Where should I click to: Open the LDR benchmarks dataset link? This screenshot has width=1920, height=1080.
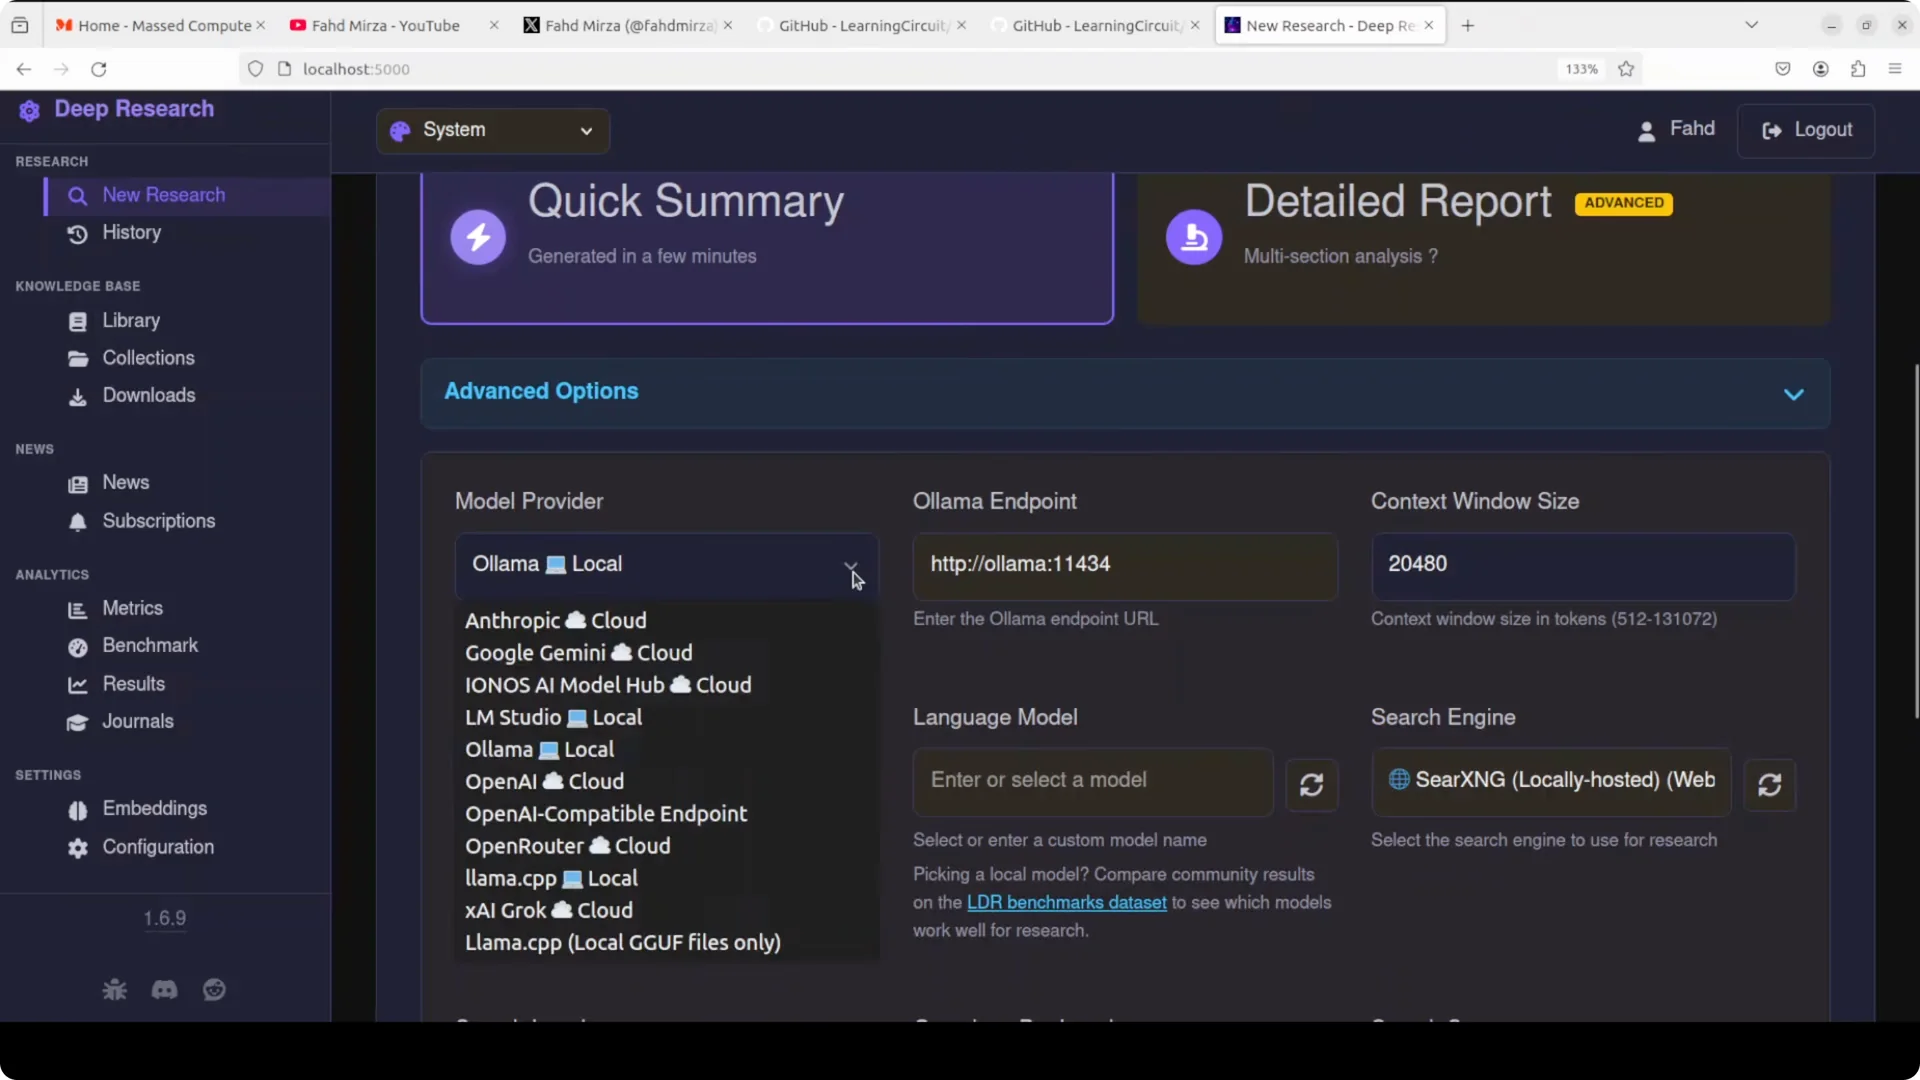click(1066, 903)
